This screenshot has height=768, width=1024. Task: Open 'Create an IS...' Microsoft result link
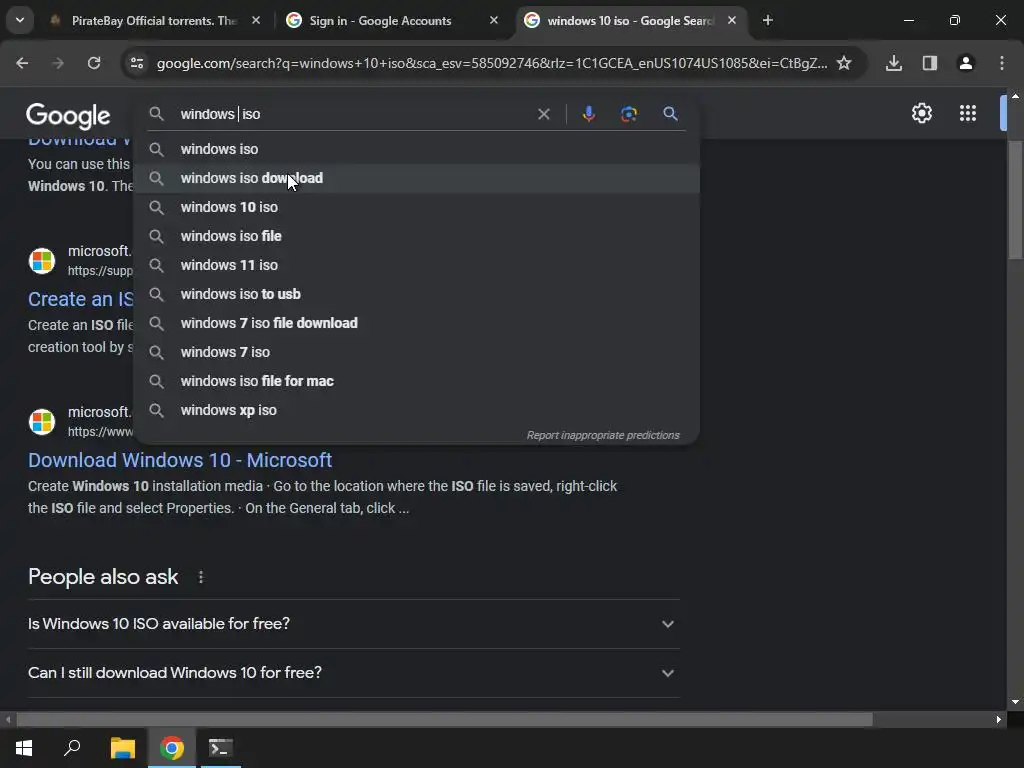point(80,299)
